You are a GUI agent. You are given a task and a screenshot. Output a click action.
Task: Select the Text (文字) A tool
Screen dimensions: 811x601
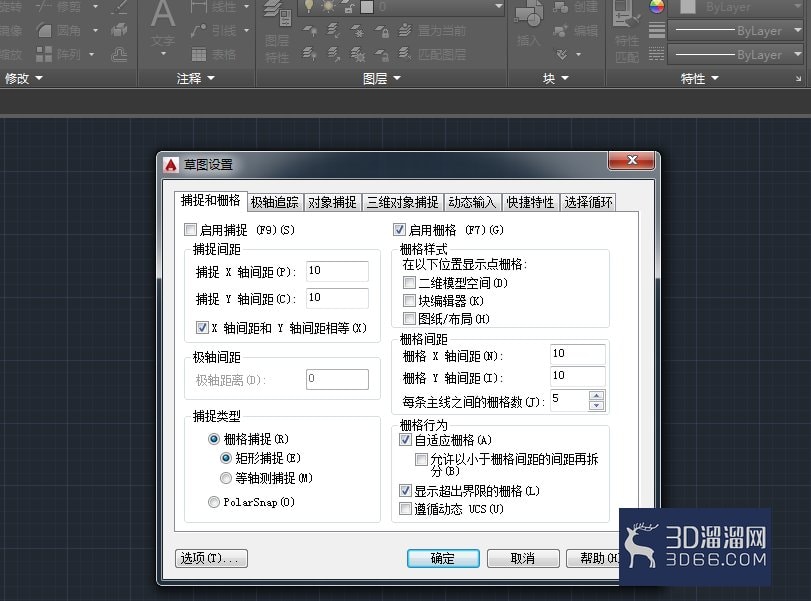click(x=163, y=21)
